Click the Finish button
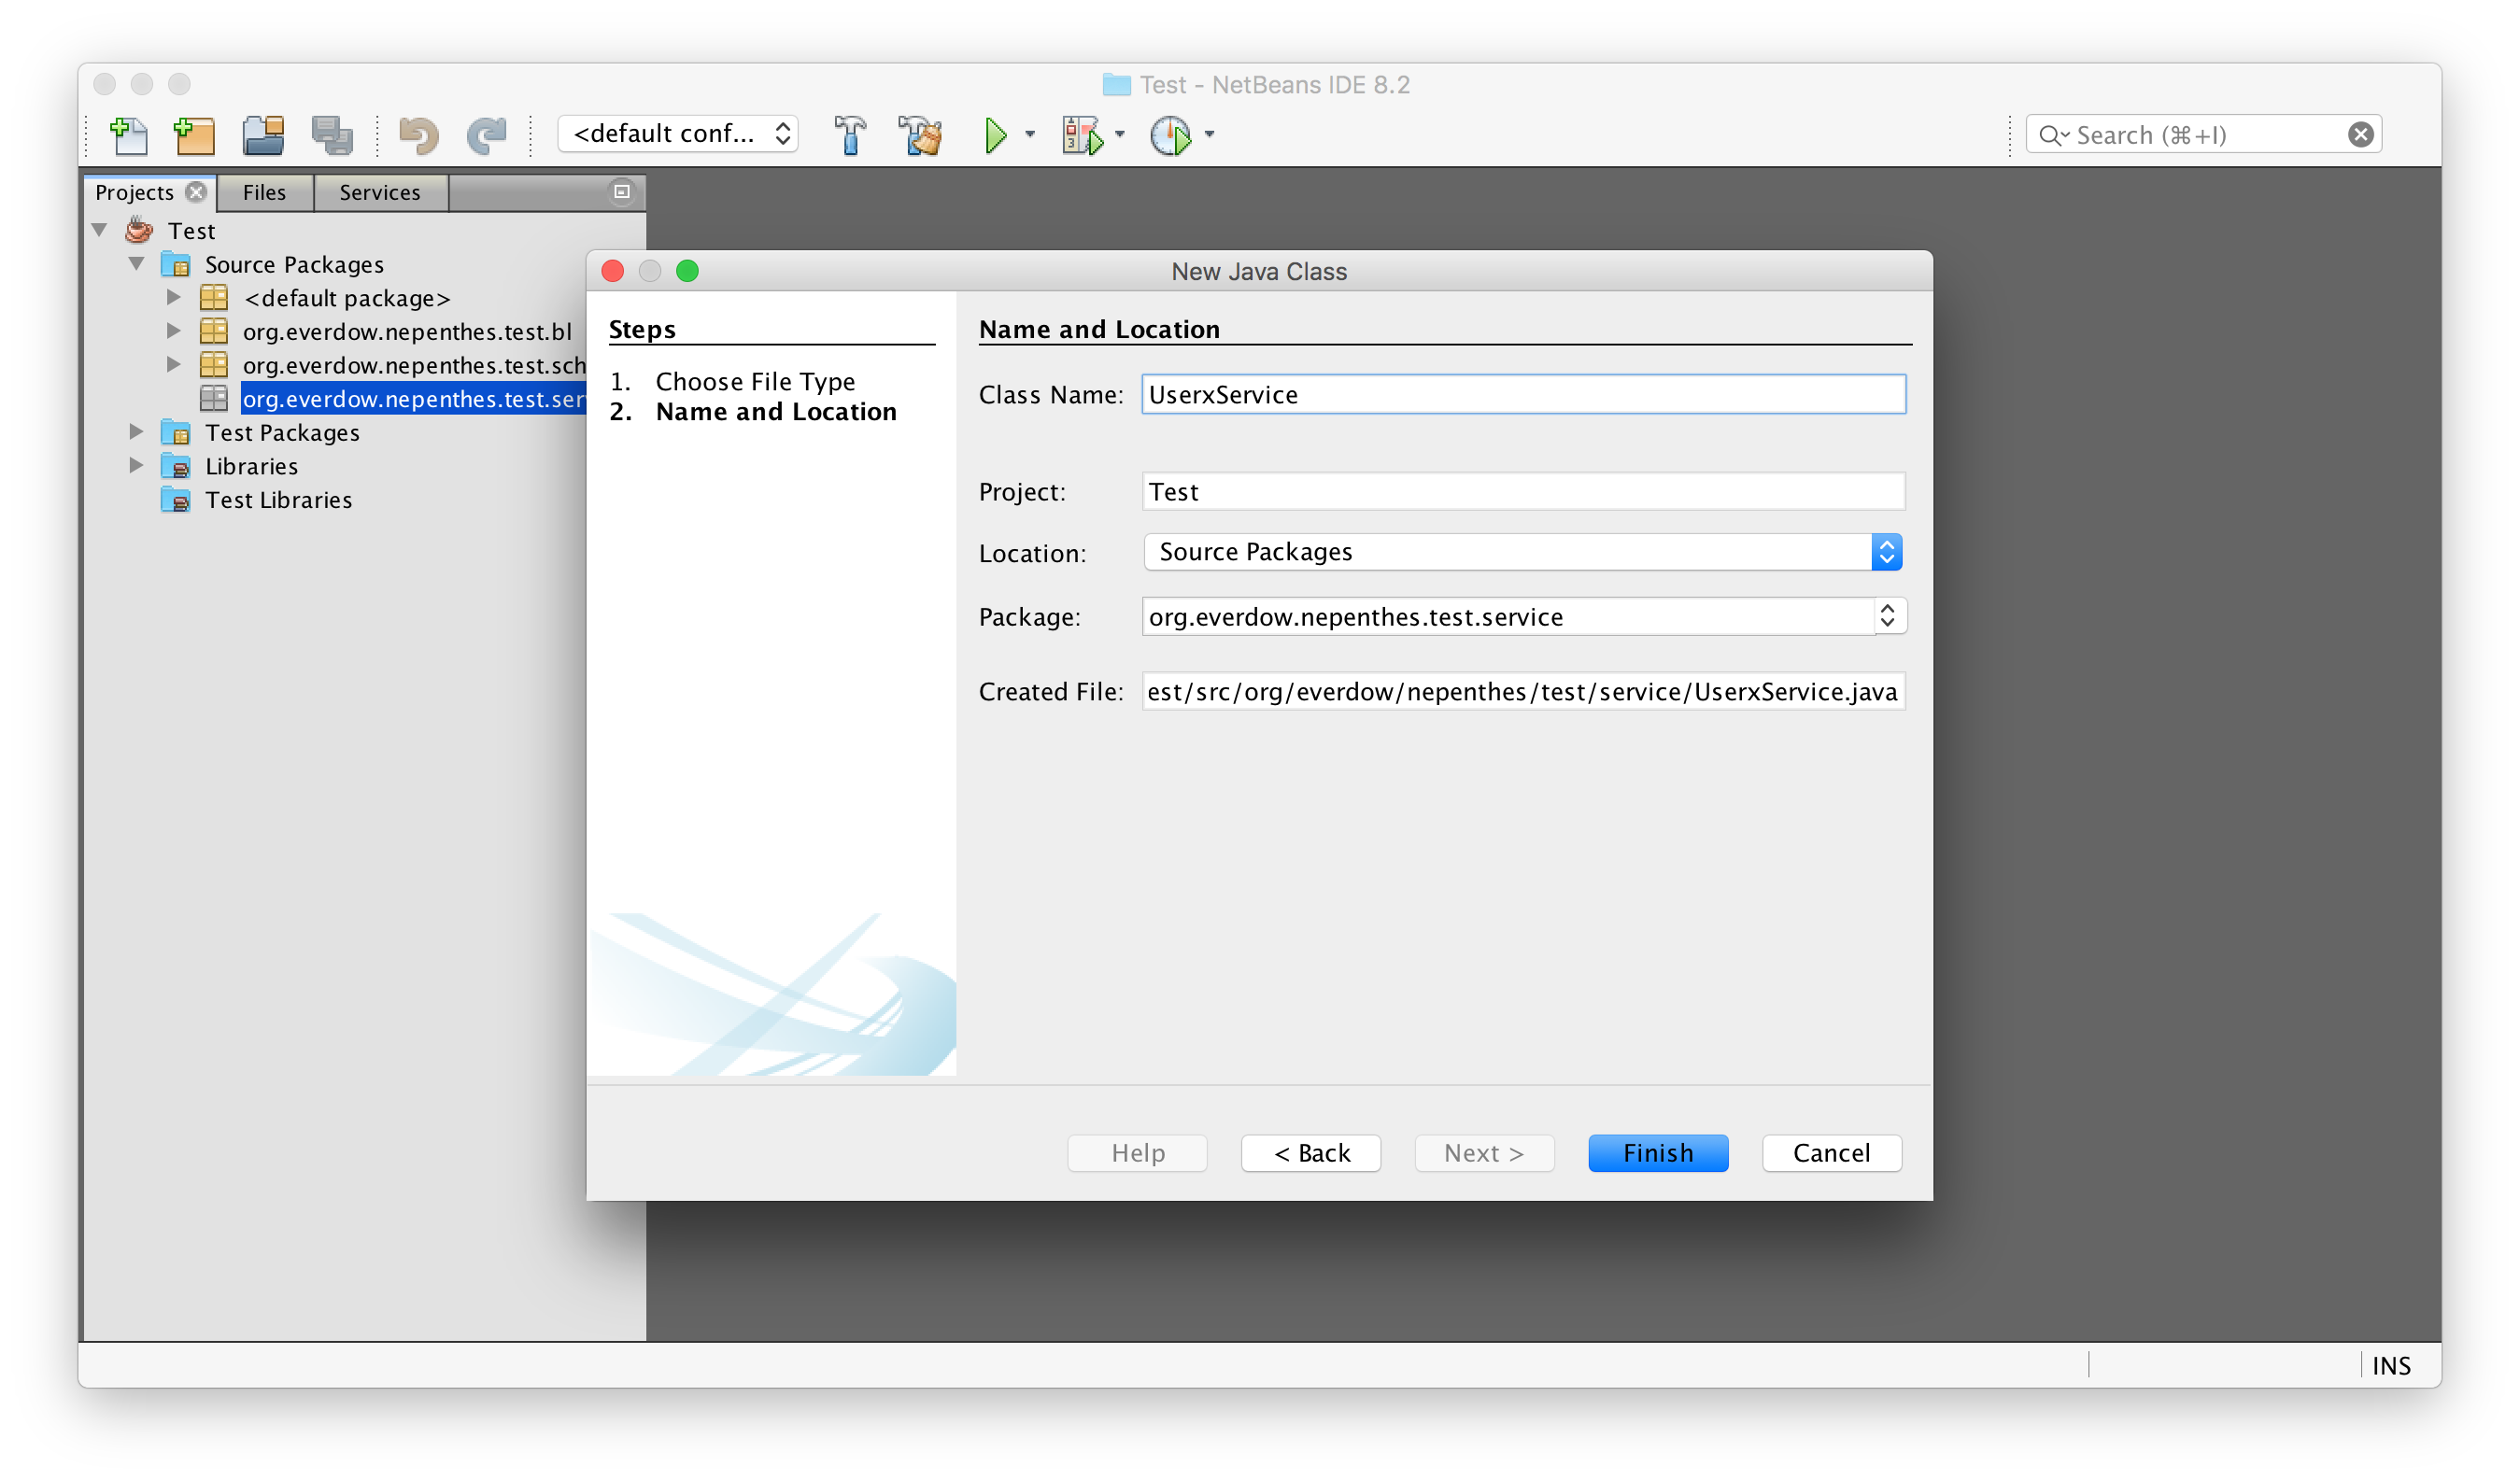 pyautogui.click(x=1658, y=1153)
